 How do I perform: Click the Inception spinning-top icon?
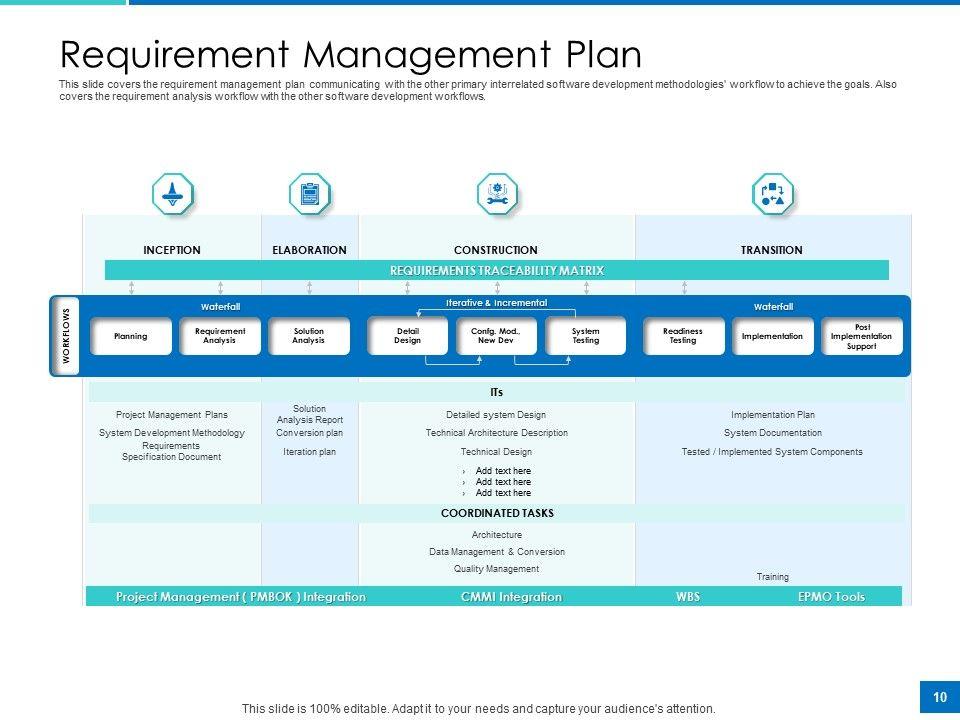pyautogui.click(x=173, y=194)
